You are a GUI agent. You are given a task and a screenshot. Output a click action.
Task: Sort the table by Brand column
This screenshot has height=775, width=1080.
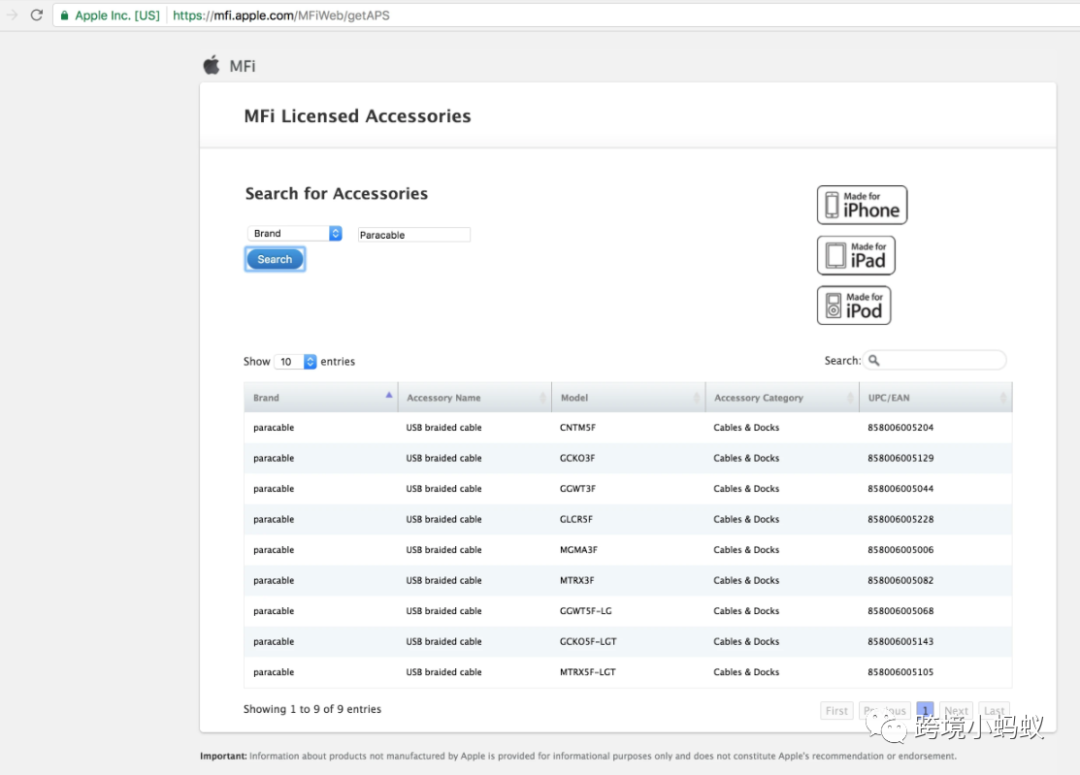[x=321, y=397]
